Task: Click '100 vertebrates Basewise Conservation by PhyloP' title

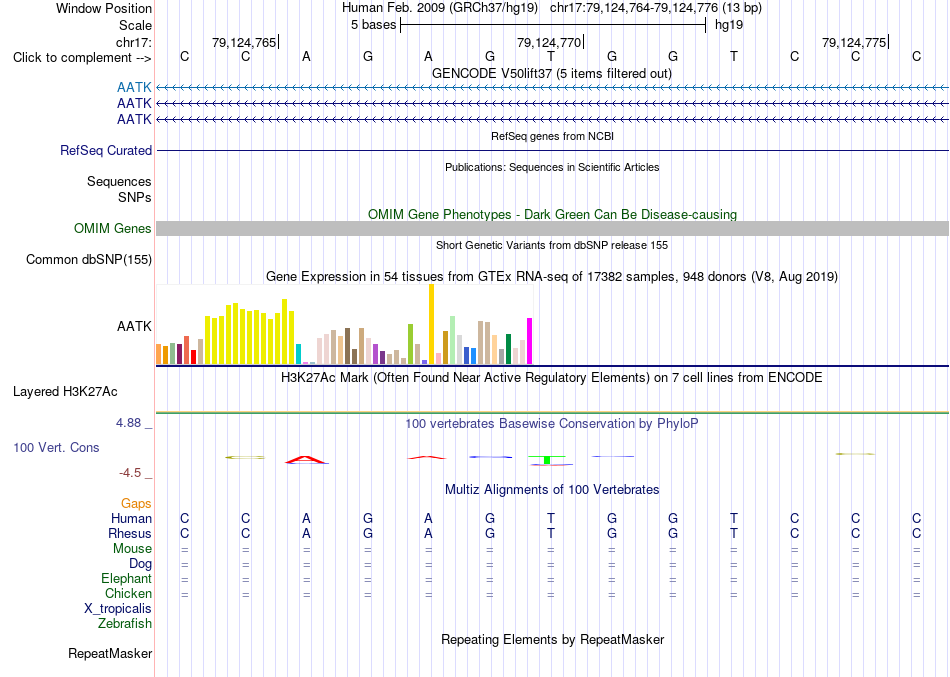Action: [x=552, y=424]
